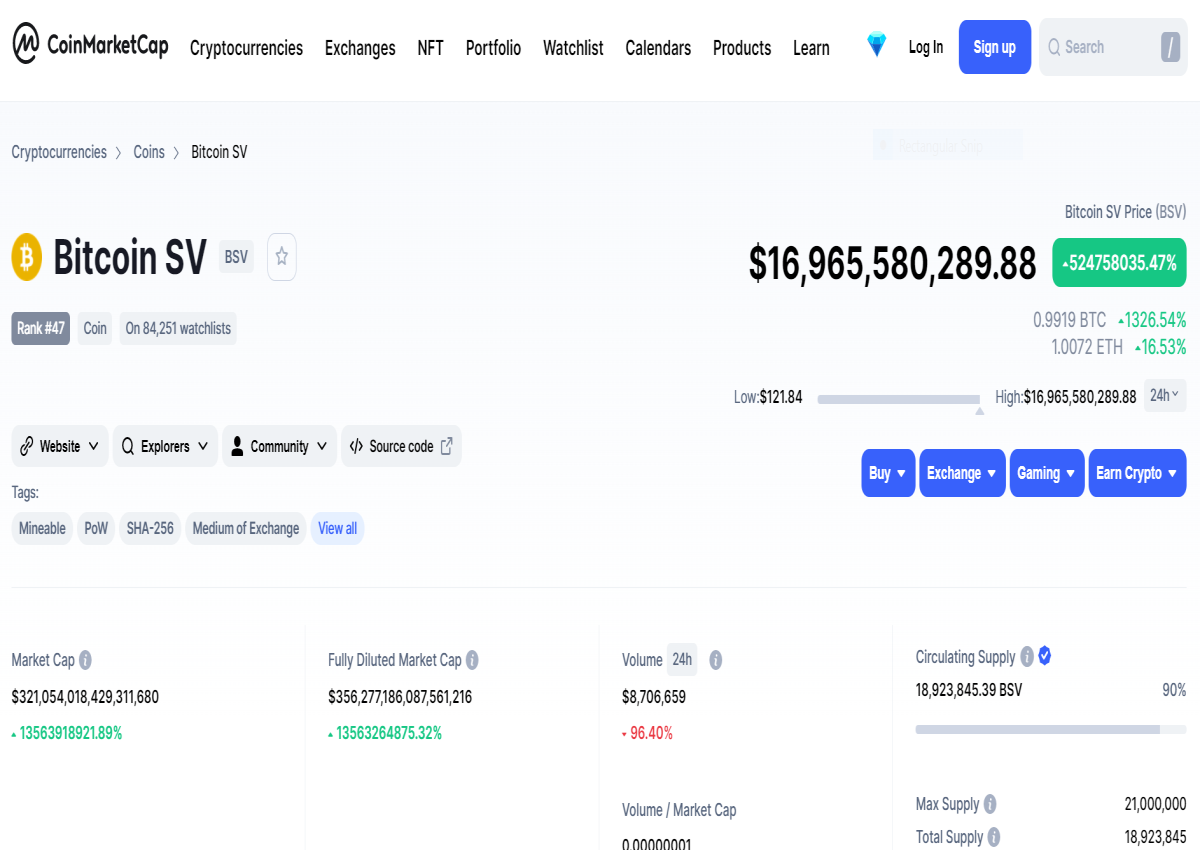
Task: Click the CoinMarketCap logo
Action: (x=90, y=45)
